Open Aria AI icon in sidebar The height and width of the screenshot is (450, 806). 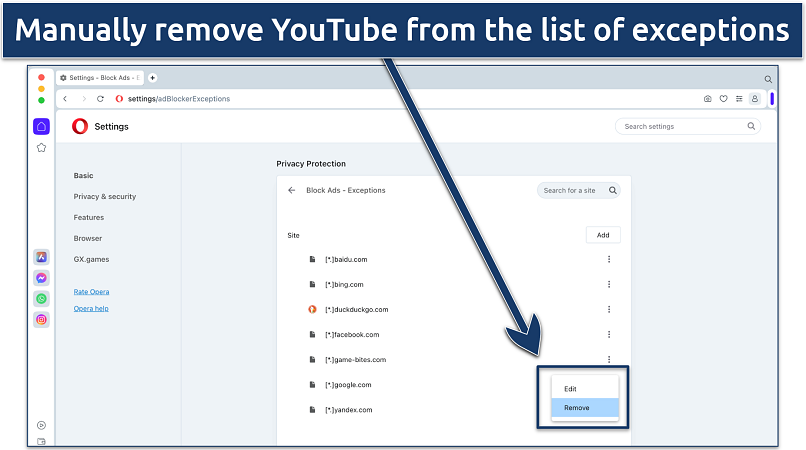point(42,257)
